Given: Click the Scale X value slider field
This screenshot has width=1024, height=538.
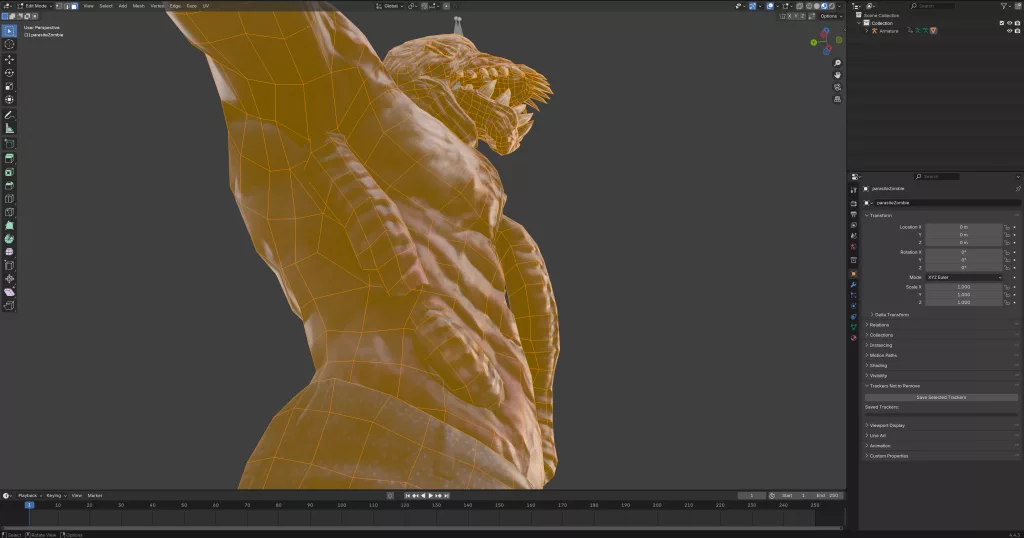Looking at the screenshot, I should coord(963,287).
